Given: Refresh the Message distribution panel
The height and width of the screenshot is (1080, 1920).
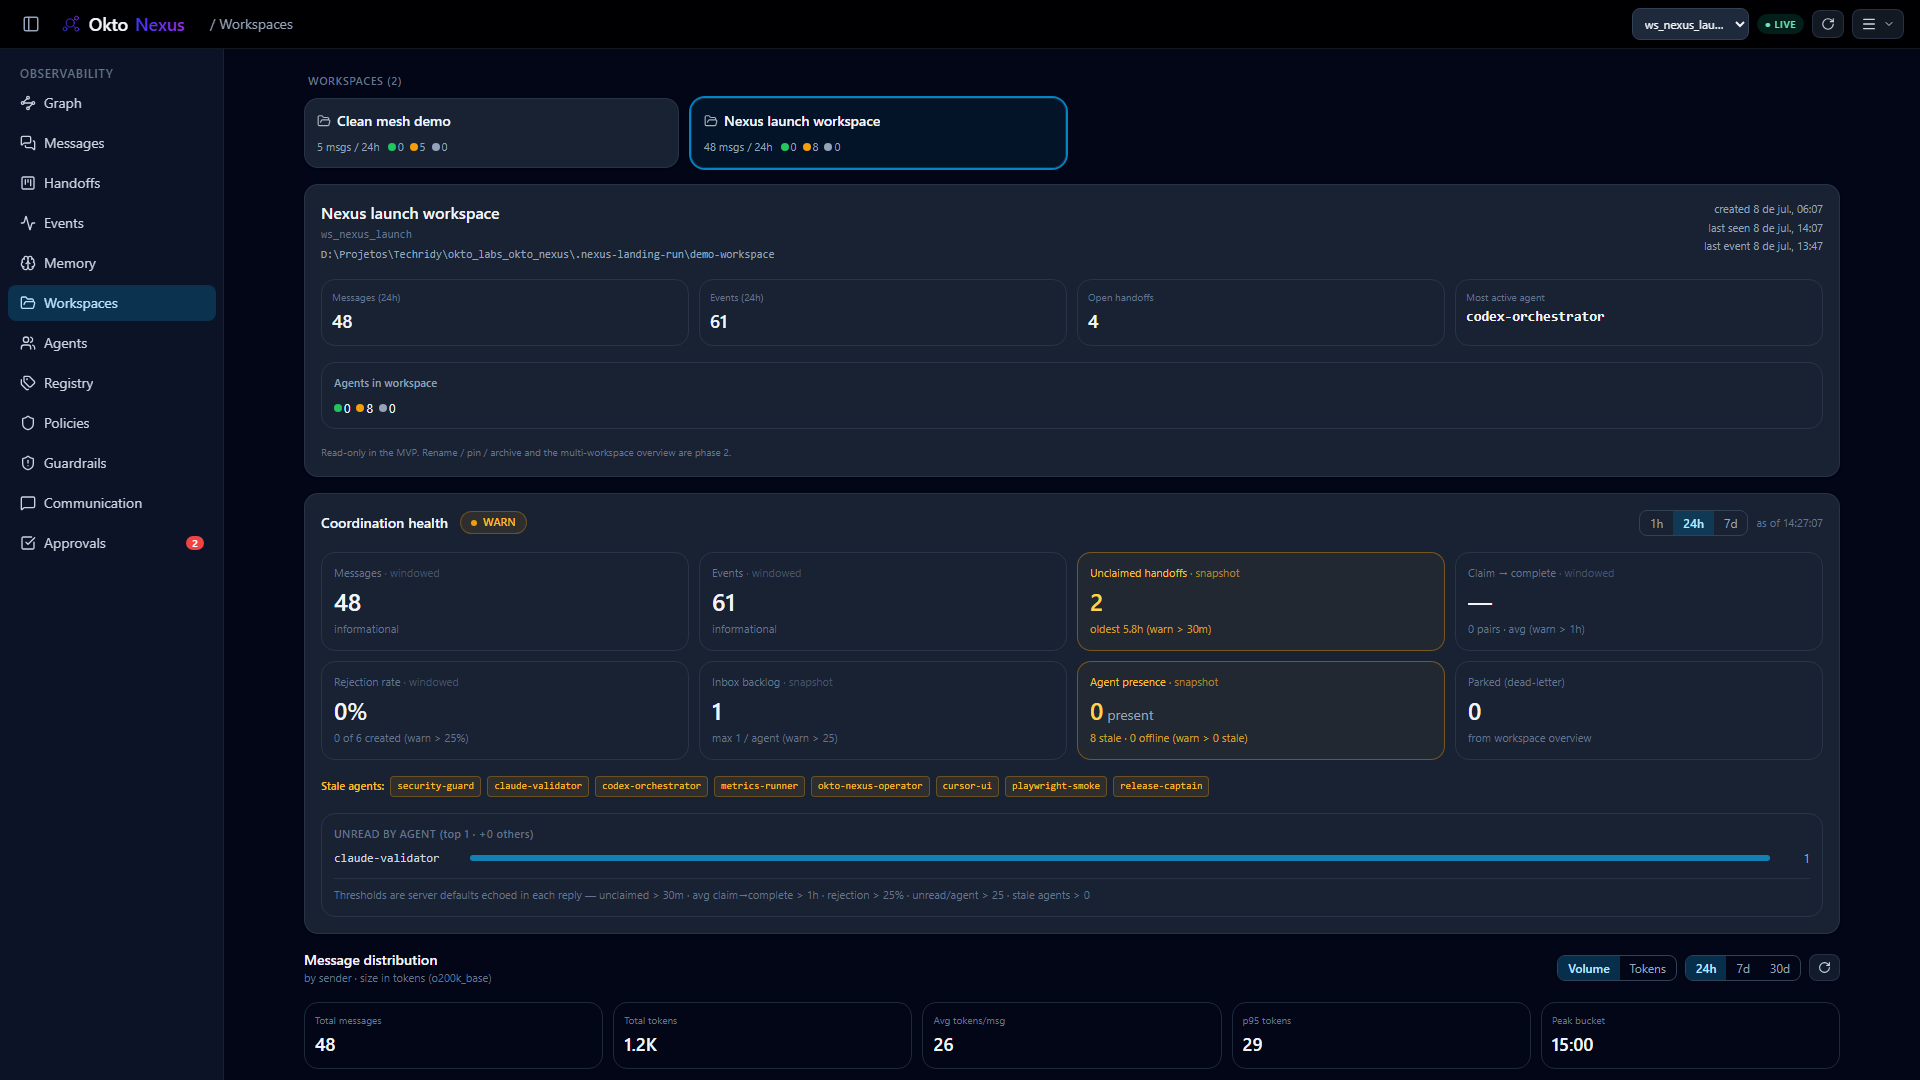Looking at the screenshot, I should tap(1825, 968).
